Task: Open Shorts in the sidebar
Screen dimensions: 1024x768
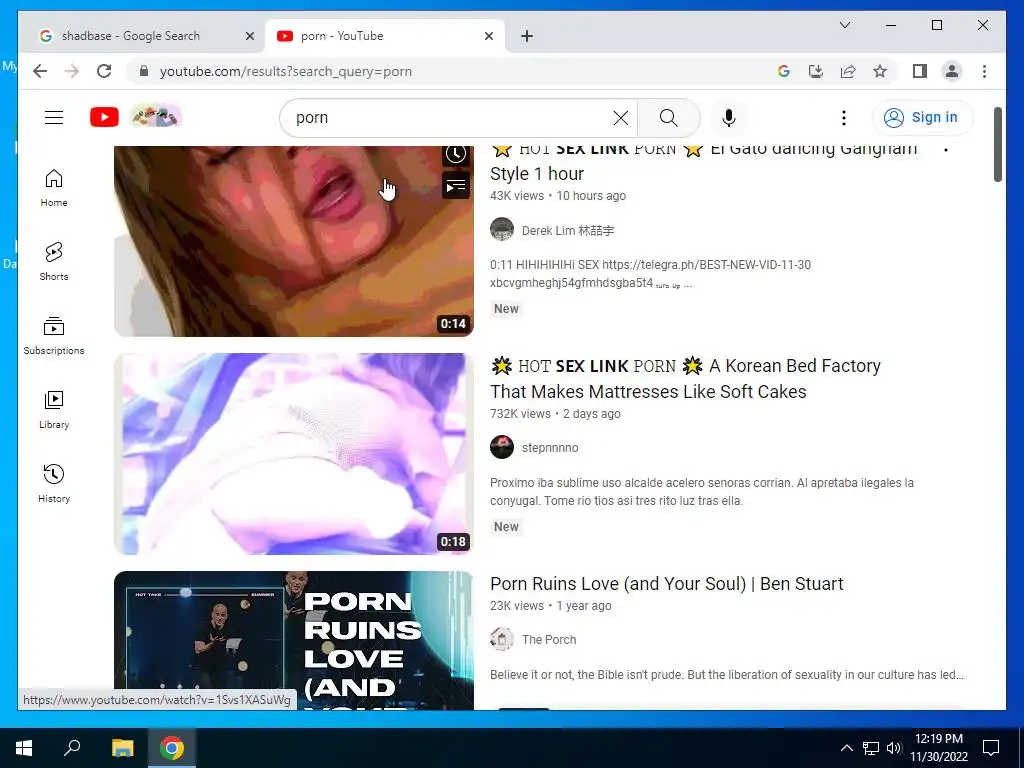Action: pyautogui.click(x=54, y=261)
